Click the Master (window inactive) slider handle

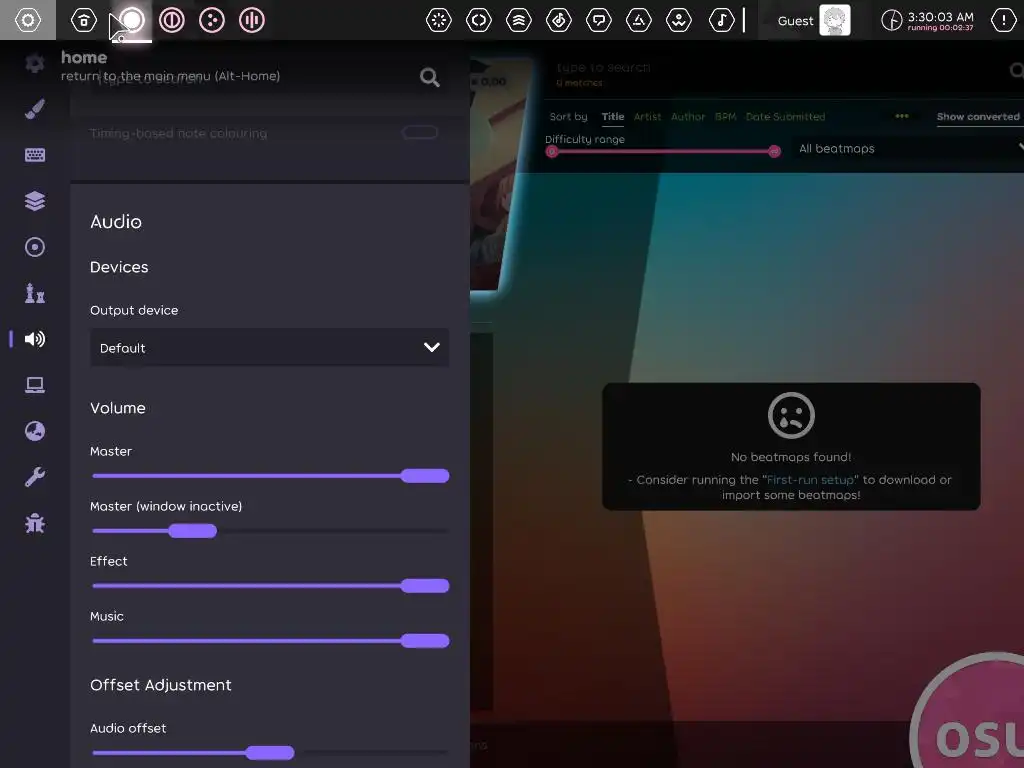point(193,531)
